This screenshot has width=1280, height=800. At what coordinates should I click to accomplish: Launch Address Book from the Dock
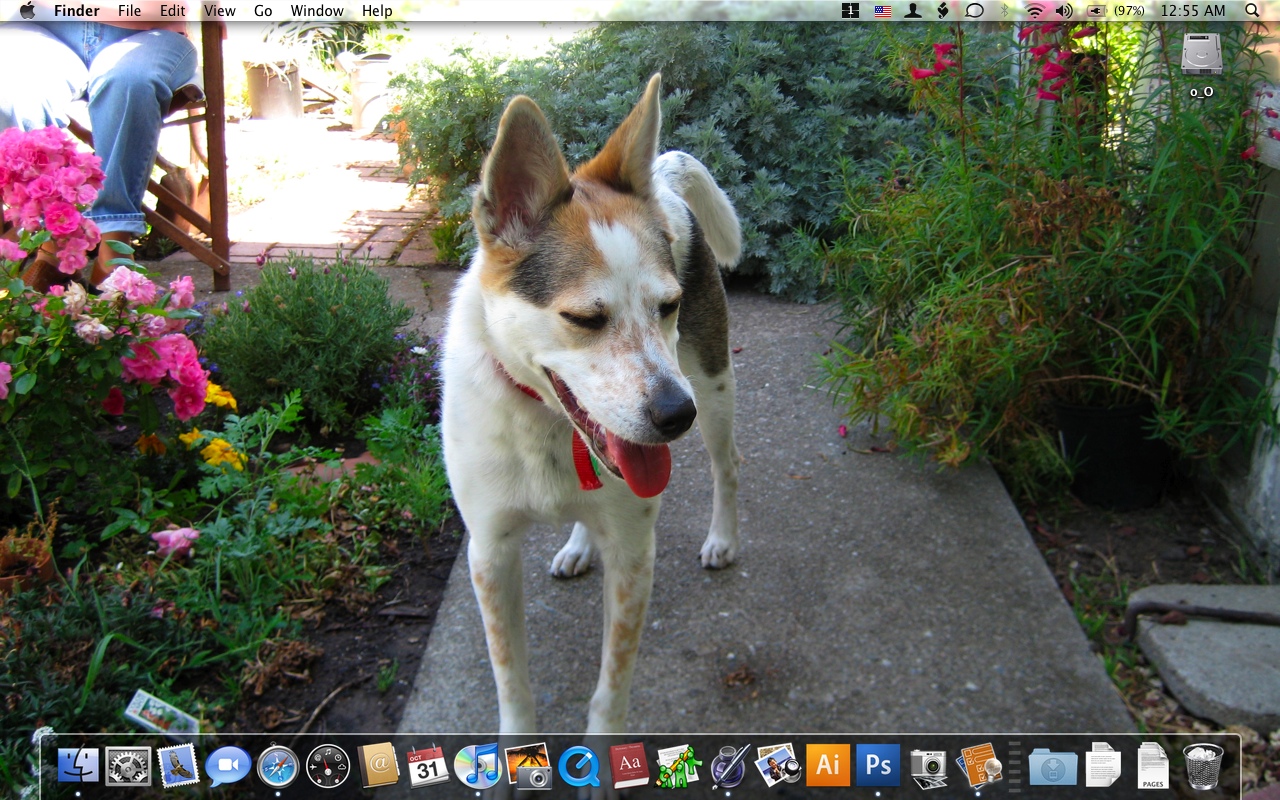tap(378, 766)
